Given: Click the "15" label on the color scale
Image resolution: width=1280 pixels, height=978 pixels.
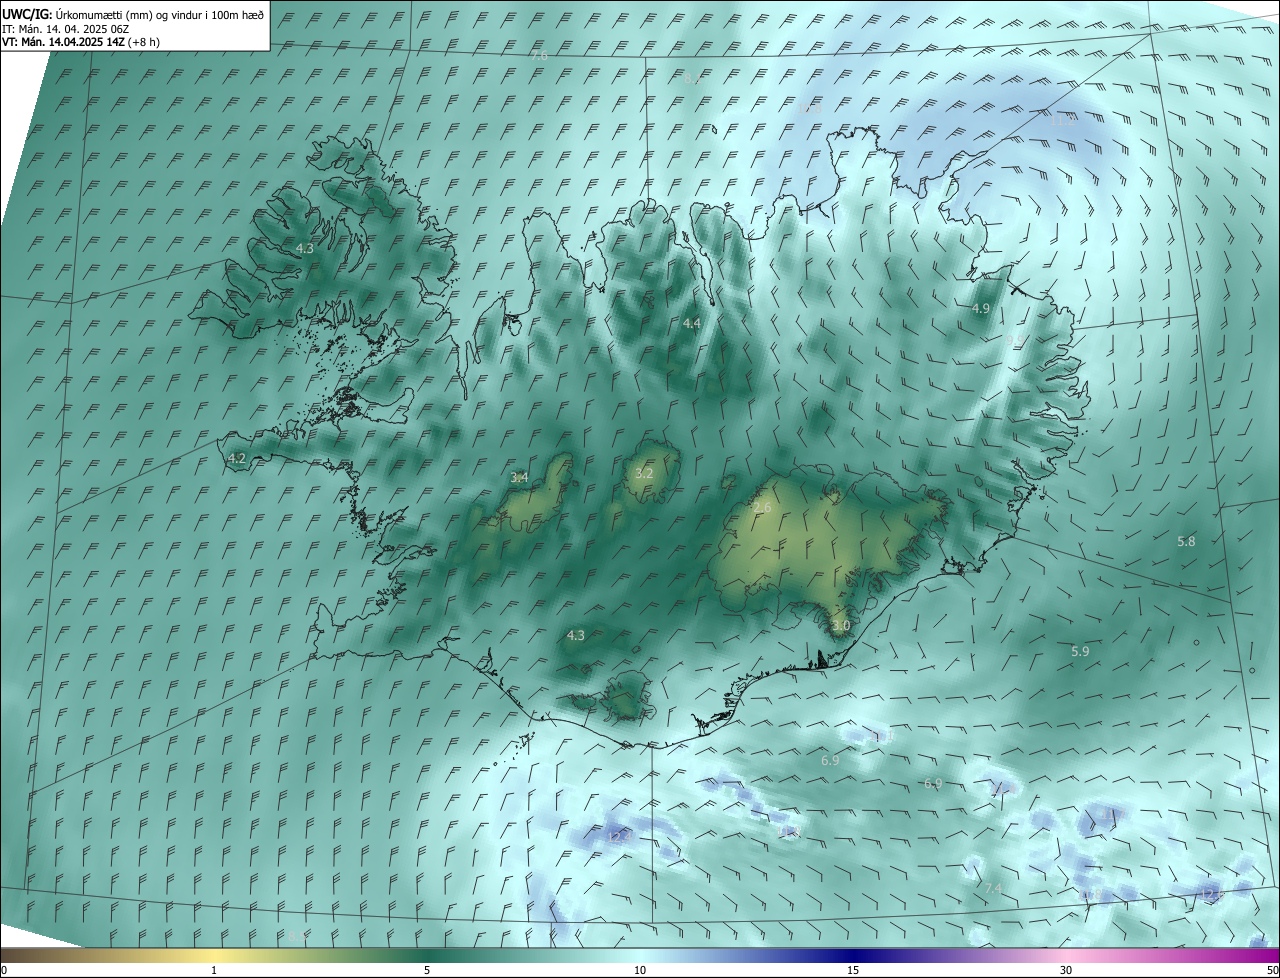Looking at the screenshot, I should click(x=853, y=970).
